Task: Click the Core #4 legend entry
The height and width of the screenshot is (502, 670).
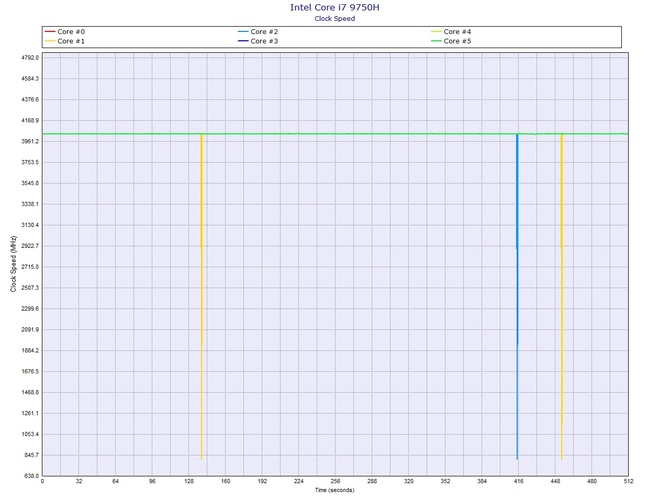Action: [x=451, y=32]
